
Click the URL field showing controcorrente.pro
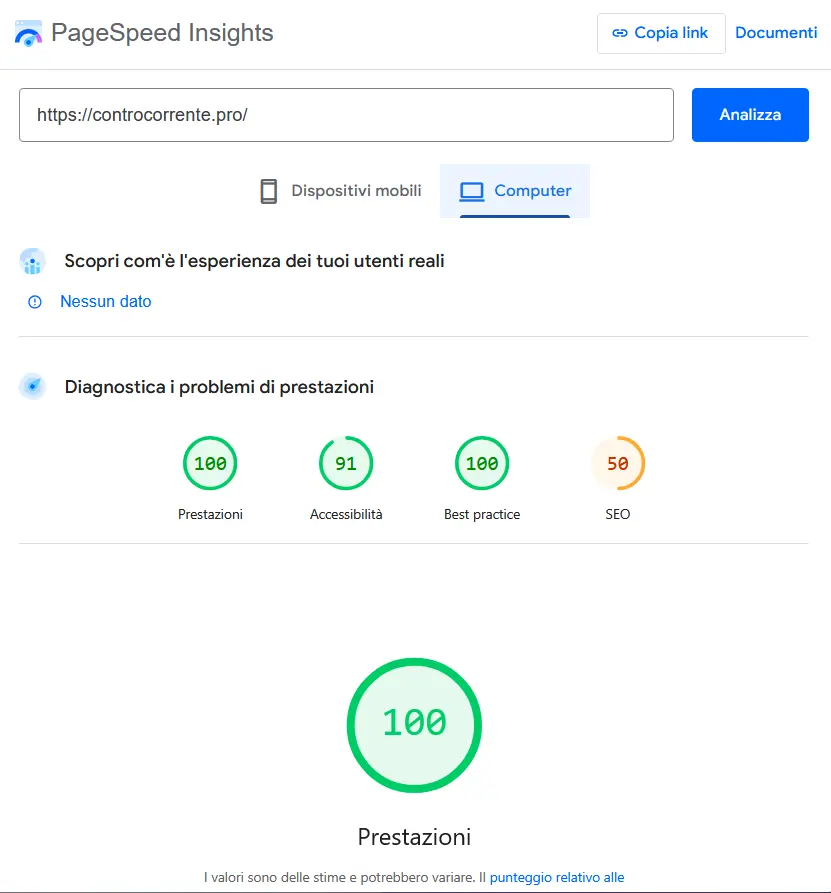[346, 115]
